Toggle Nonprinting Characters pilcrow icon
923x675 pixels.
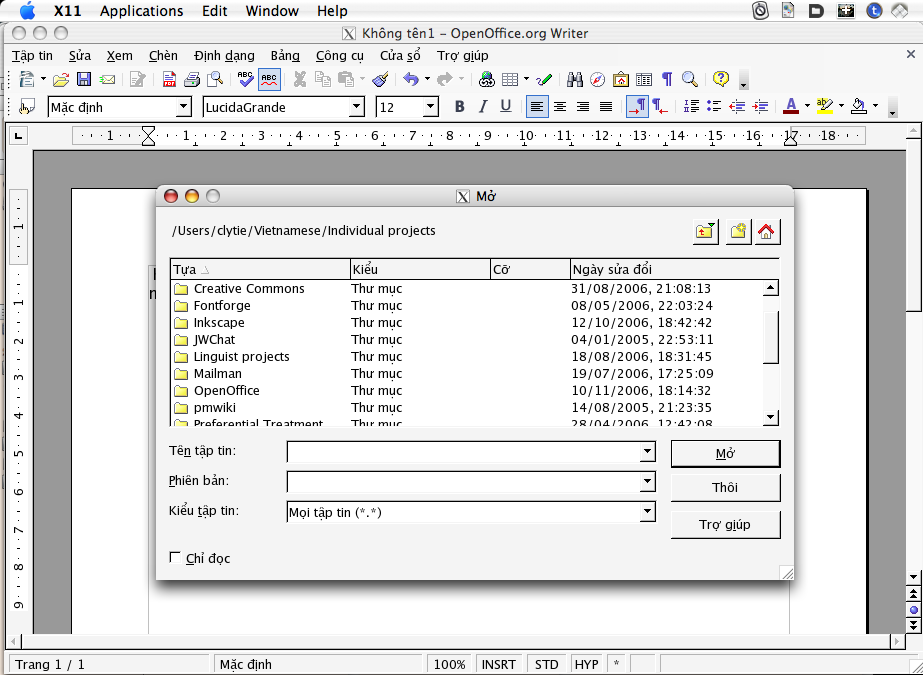click(667, 79)
